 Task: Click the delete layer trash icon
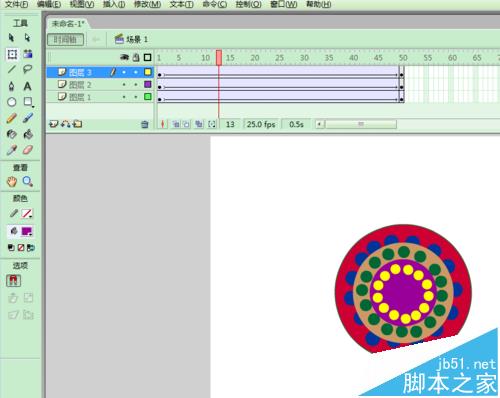point(145,124)
